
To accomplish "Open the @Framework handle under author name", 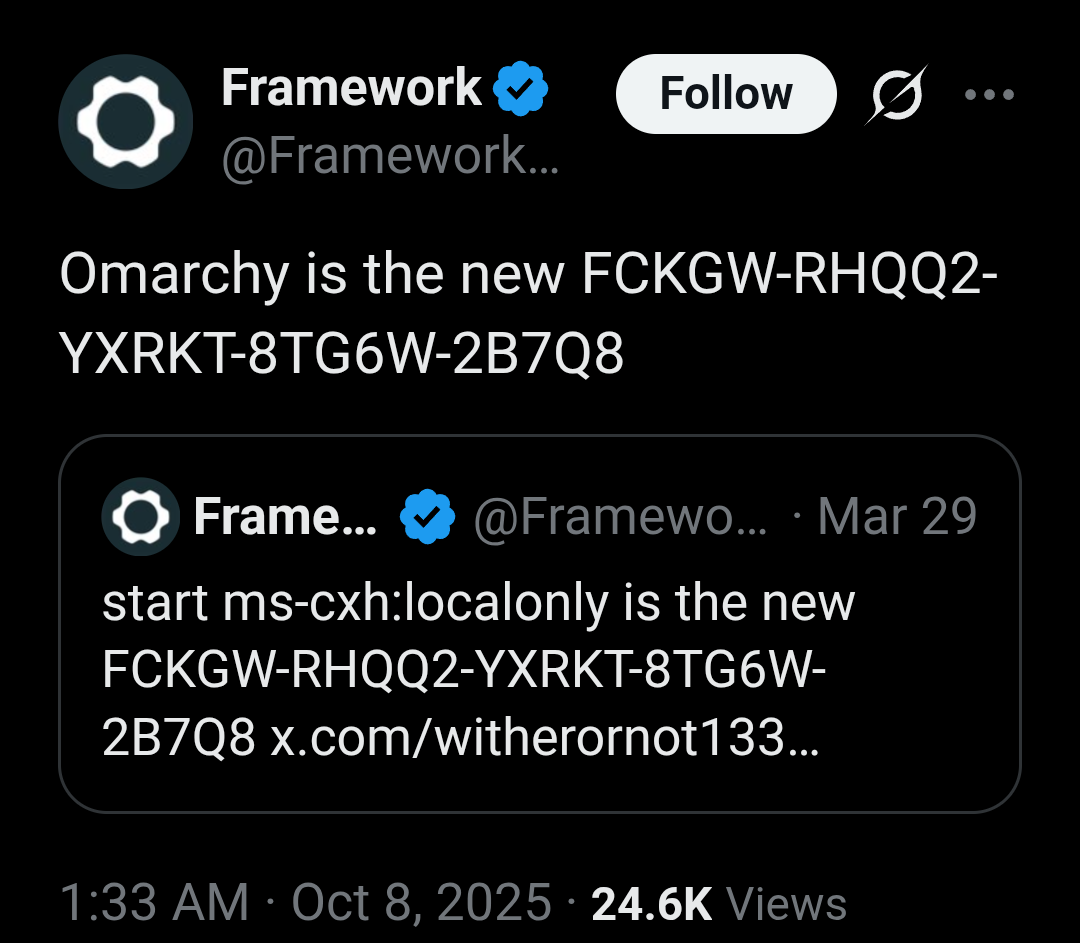I will coord(389,156).
